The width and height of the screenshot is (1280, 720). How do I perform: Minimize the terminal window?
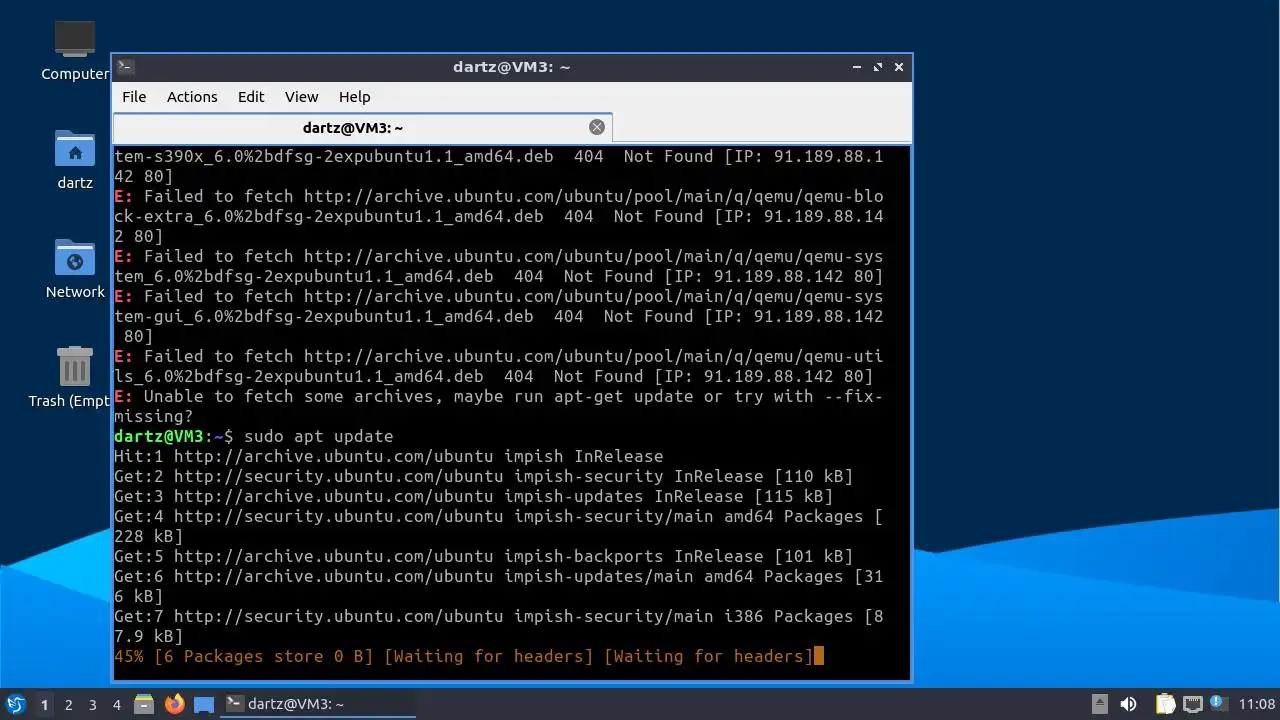coord(857,67)
